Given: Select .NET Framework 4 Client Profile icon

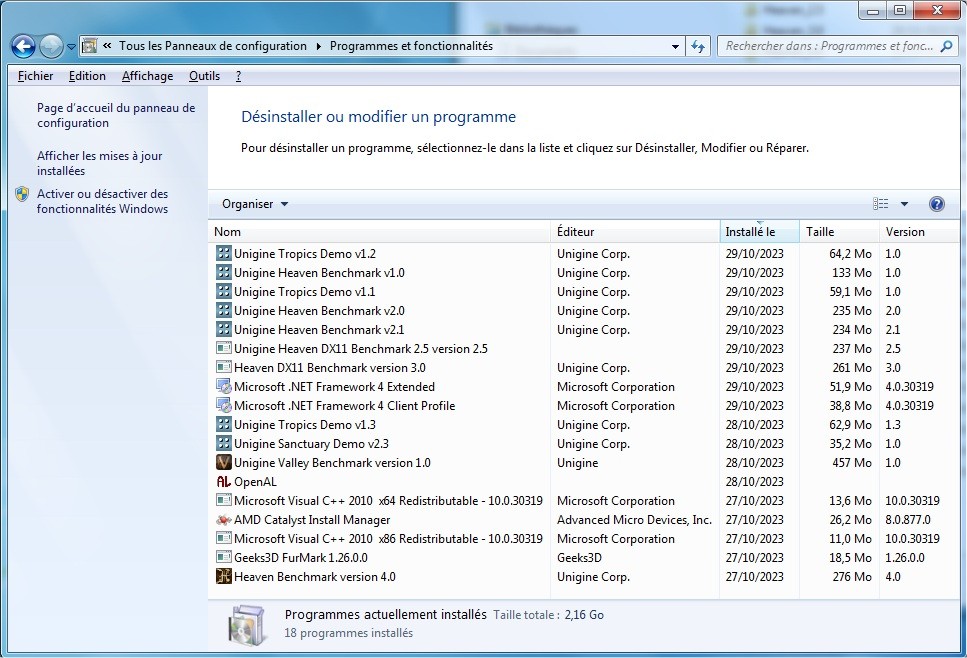Looking at the screenshot, I should tap(223, 406).
